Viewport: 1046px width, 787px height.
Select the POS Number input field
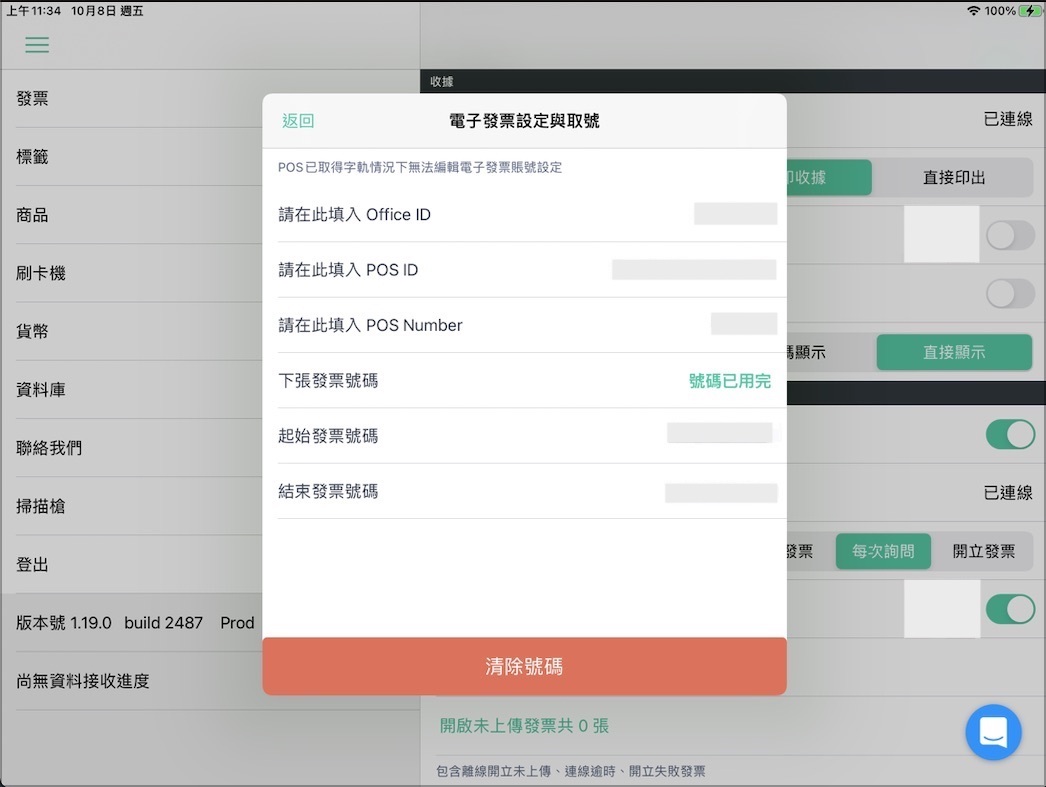(744, 323)
